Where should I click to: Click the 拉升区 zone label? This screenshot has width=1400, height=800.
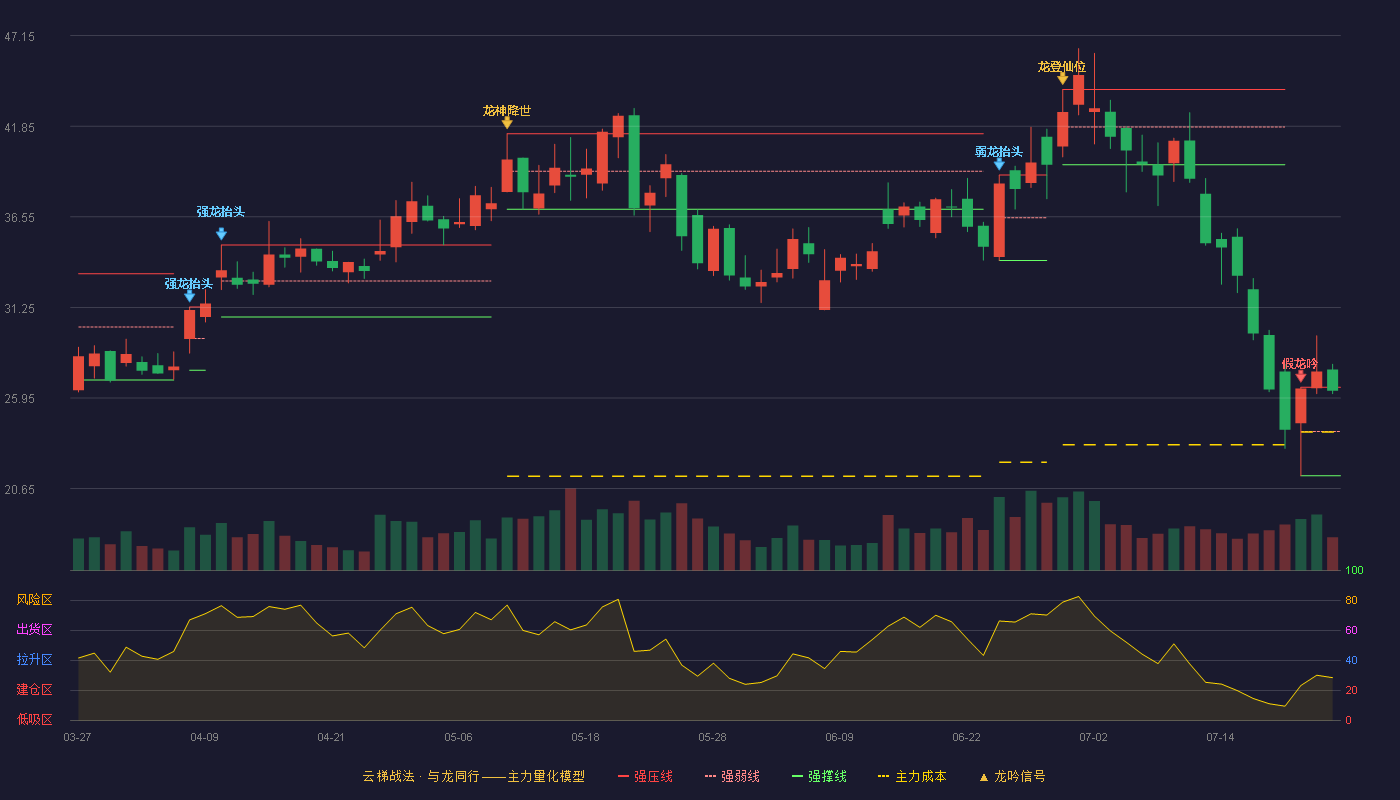pos(34,660)
